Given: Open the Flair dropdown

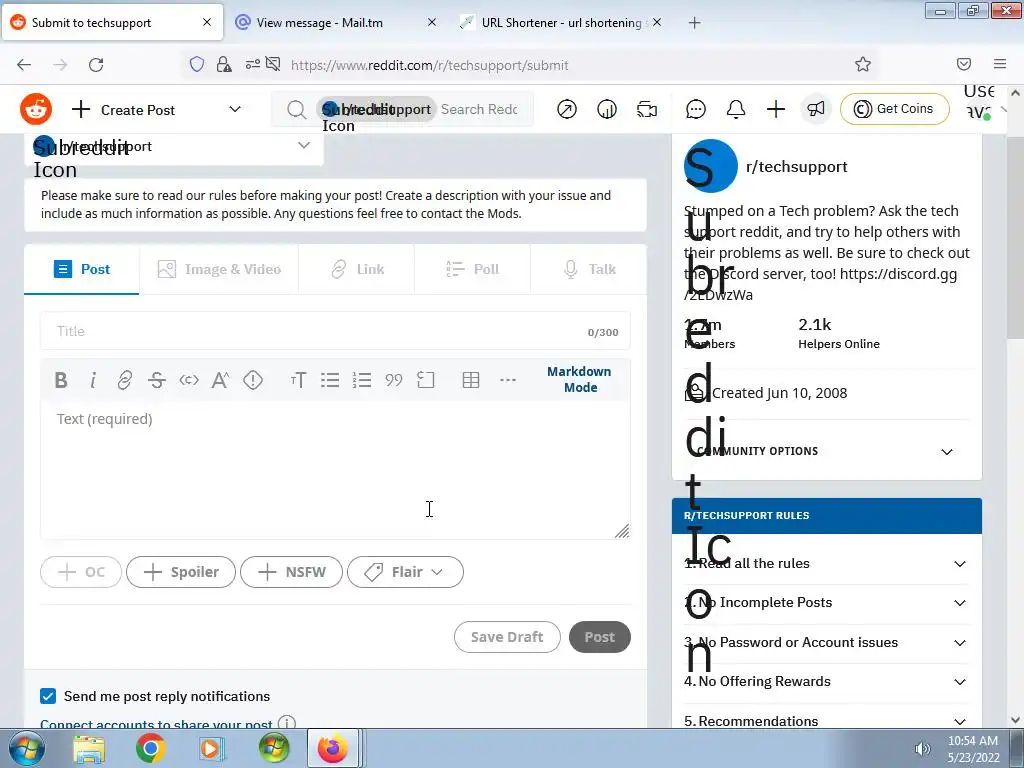Looking at the screenshot, I should point(406,572).
